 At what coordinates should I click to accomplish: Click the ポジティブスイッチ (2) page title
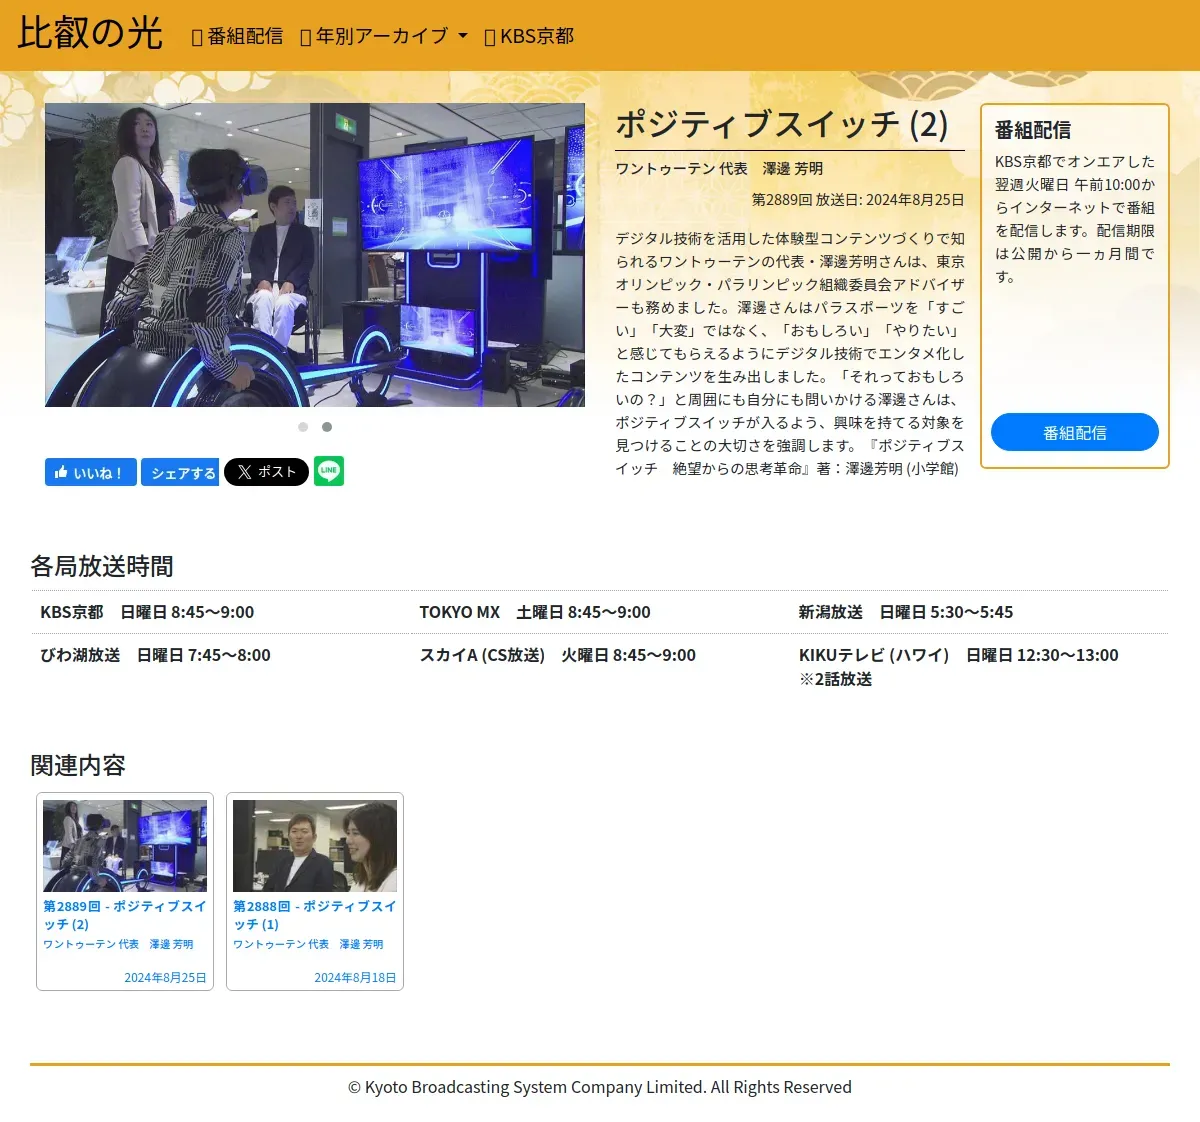coord(782,124)
